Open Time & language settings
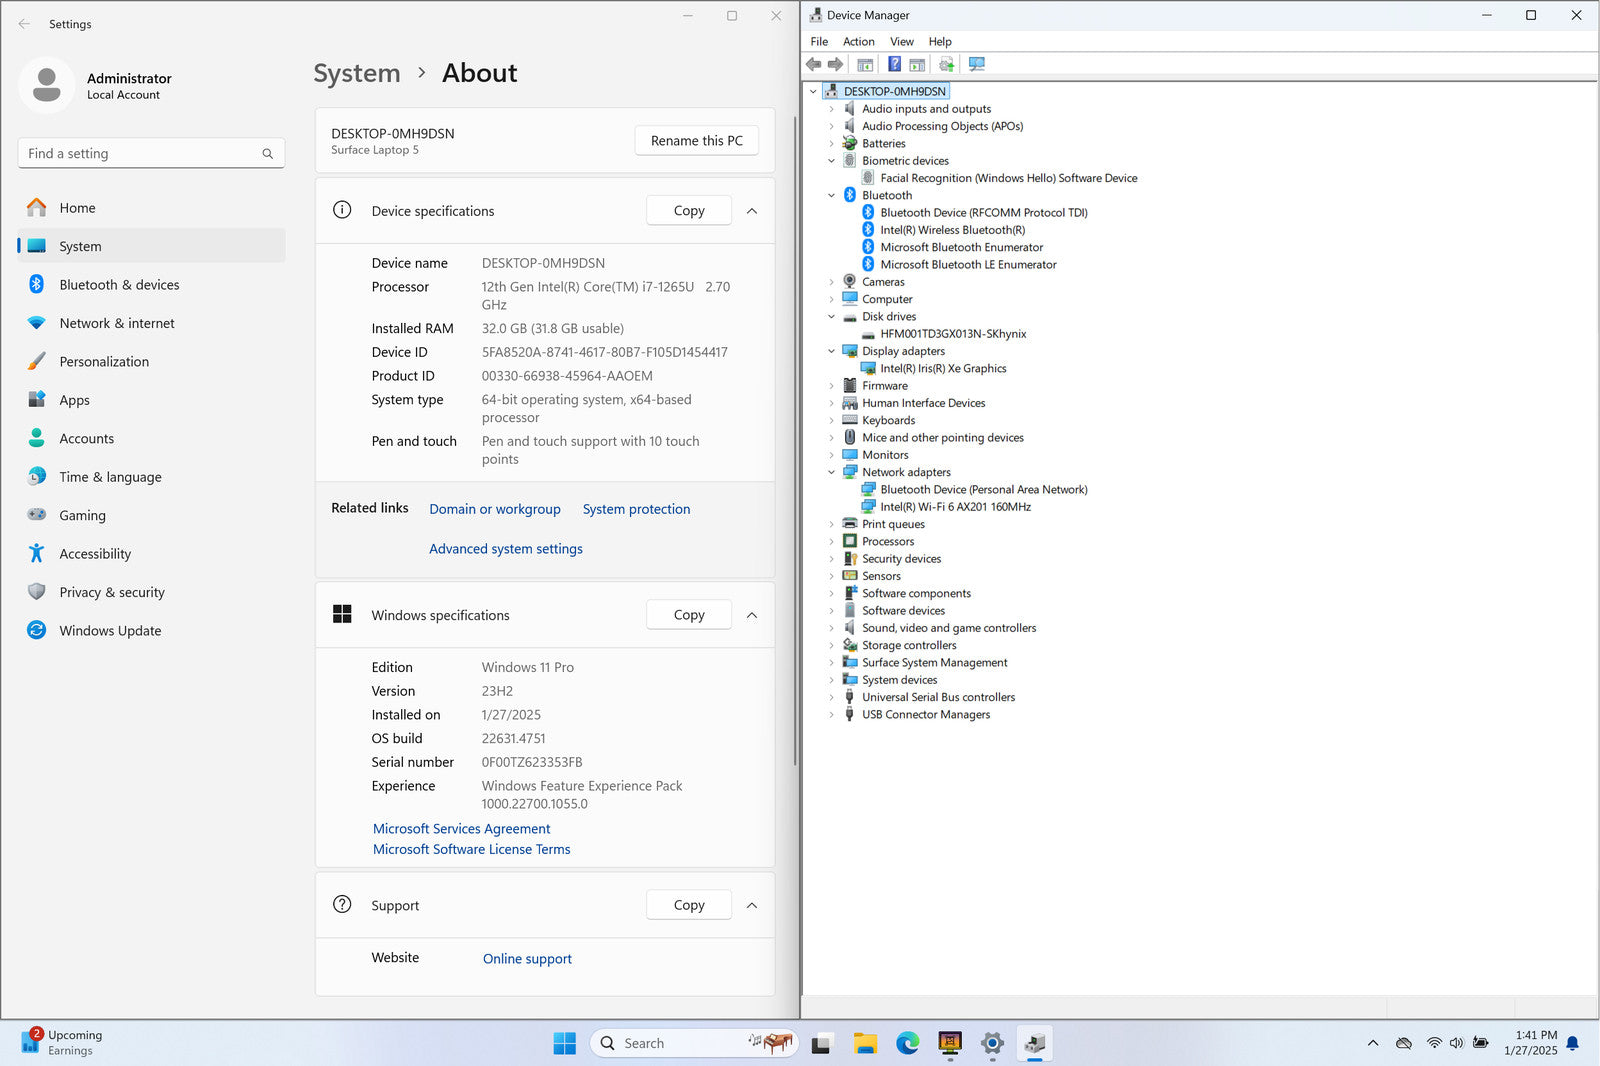The height and width of the screenshot is (1066, 1600). tap(151, 477)
